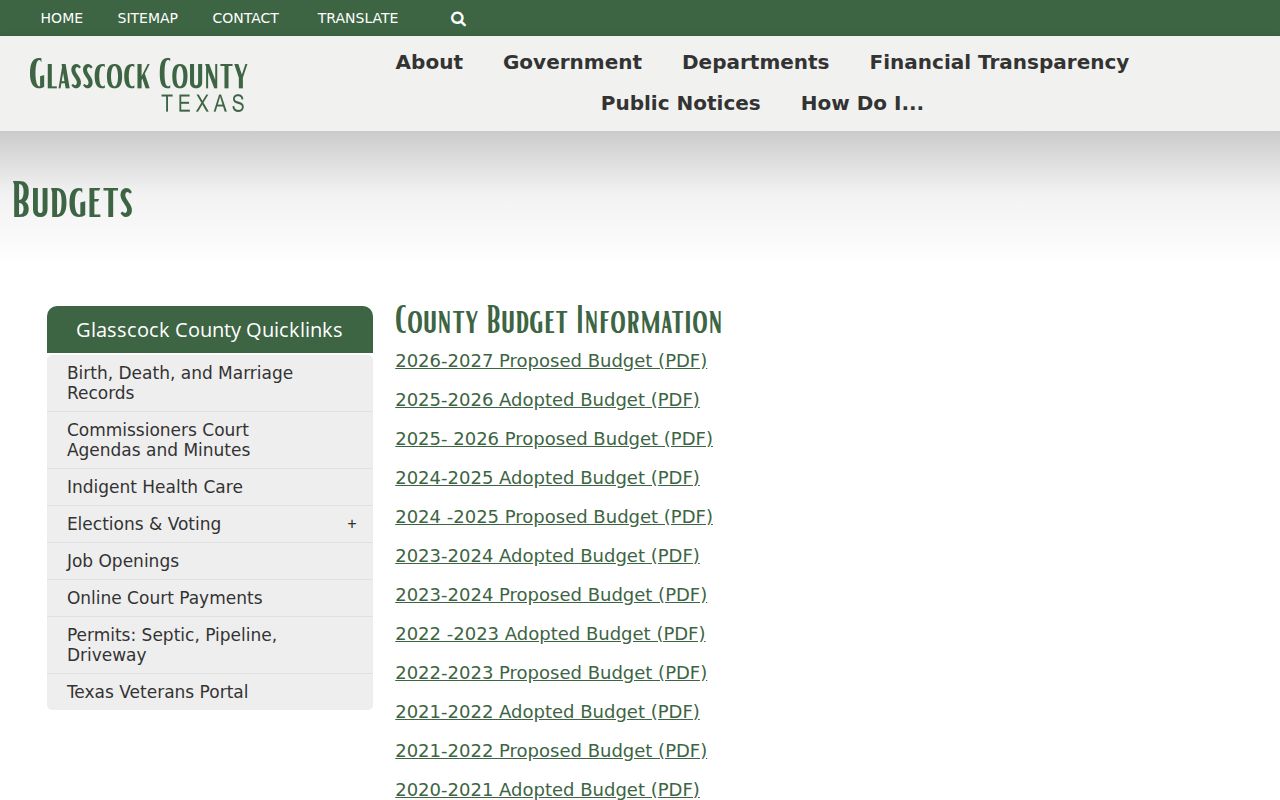Select Birth, Death, and Marriage Records quicklink
This screenshot has height=800, width=1280.
[210, 383]
